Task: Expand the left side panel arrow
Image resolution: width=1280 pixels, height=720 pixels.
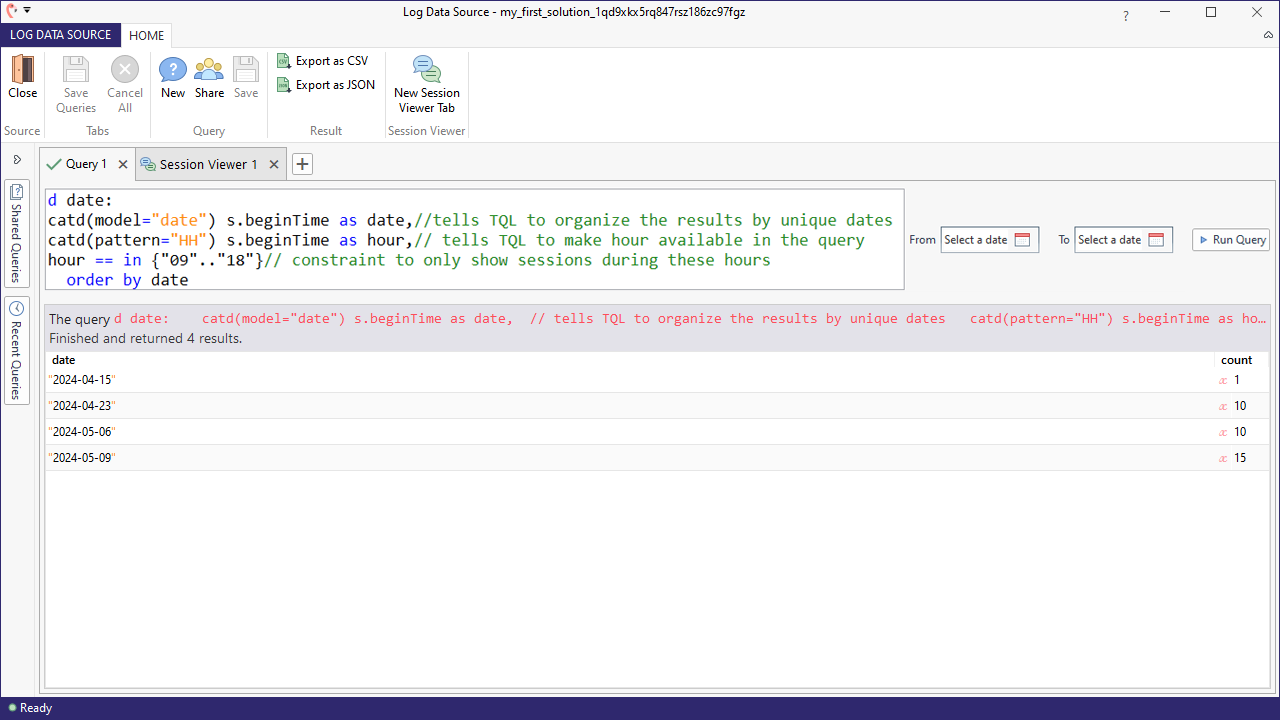Action: pos(17,160)
